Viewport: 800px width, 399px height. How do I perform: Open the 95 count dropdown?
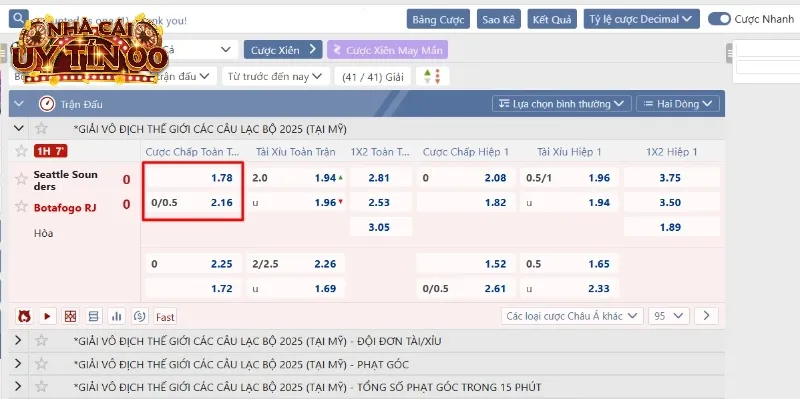669,316
